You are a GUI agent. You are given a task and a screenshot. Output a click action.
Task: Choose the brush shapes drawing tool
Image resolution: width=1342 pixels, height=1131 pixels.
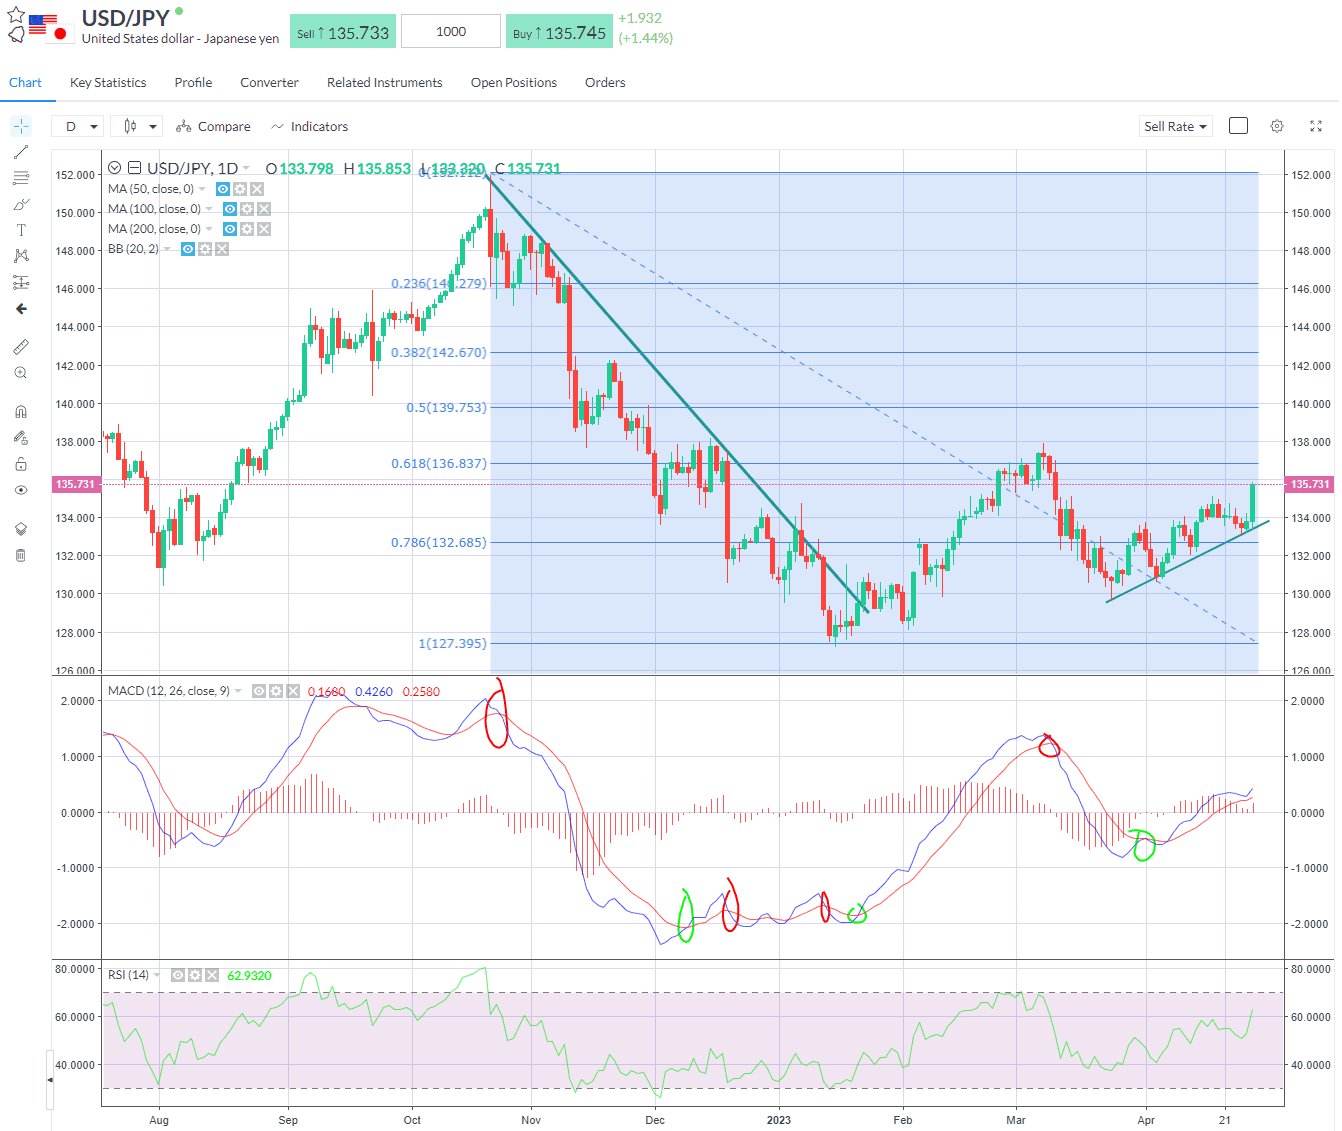[x=21, y=204]
